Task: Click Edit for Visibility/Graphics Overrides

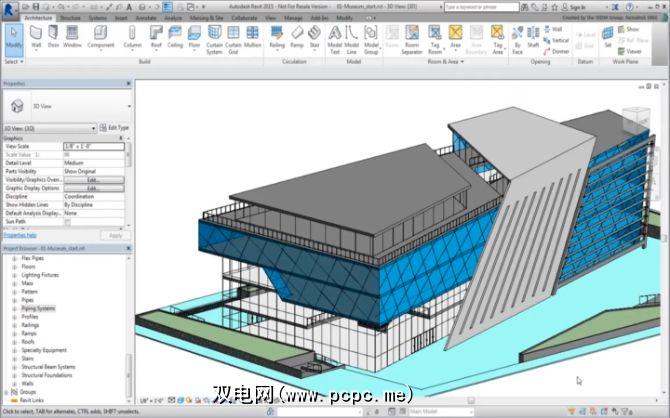Action: pos(92,179)
